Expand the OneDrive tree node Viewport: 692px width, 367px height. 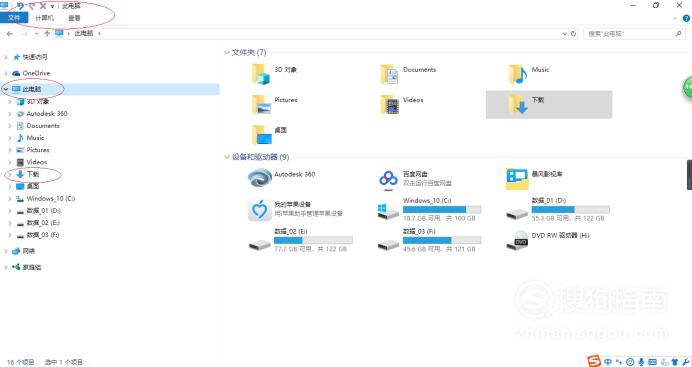[x=6, y=73]
